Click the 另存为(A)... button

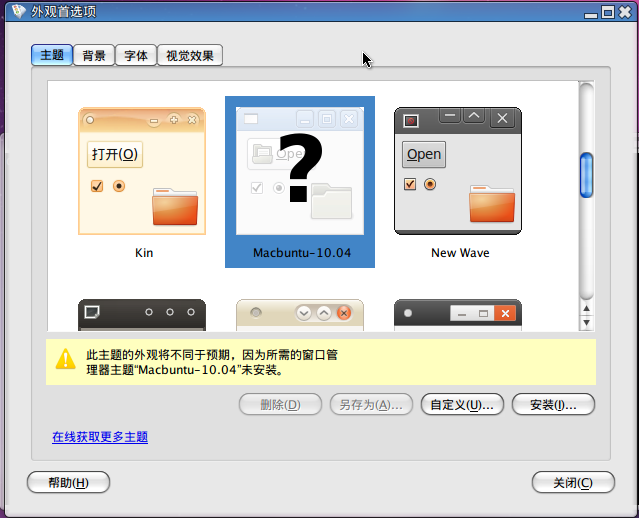(x=371, y=404)
